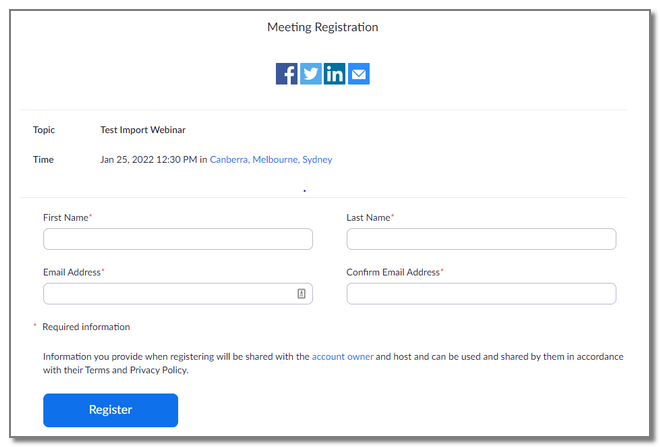The width and height of the screenshot is (660, 447).
Task: Click into the Confirm Email Address field
Action: click(x=481, y=294)
